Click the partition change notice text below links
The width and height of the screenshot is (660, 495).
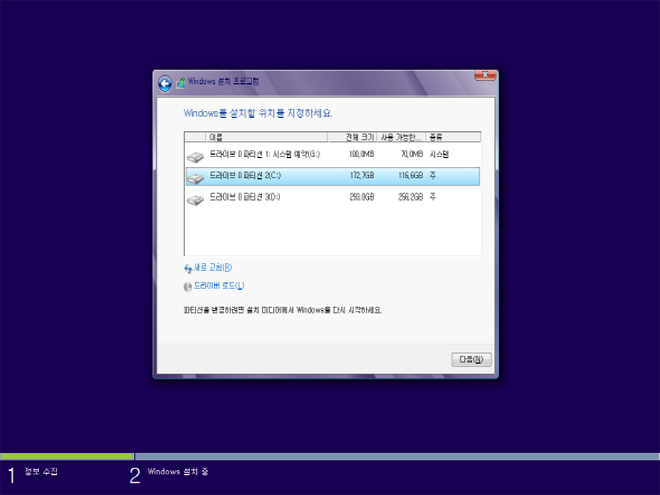[x=283, y=310]
